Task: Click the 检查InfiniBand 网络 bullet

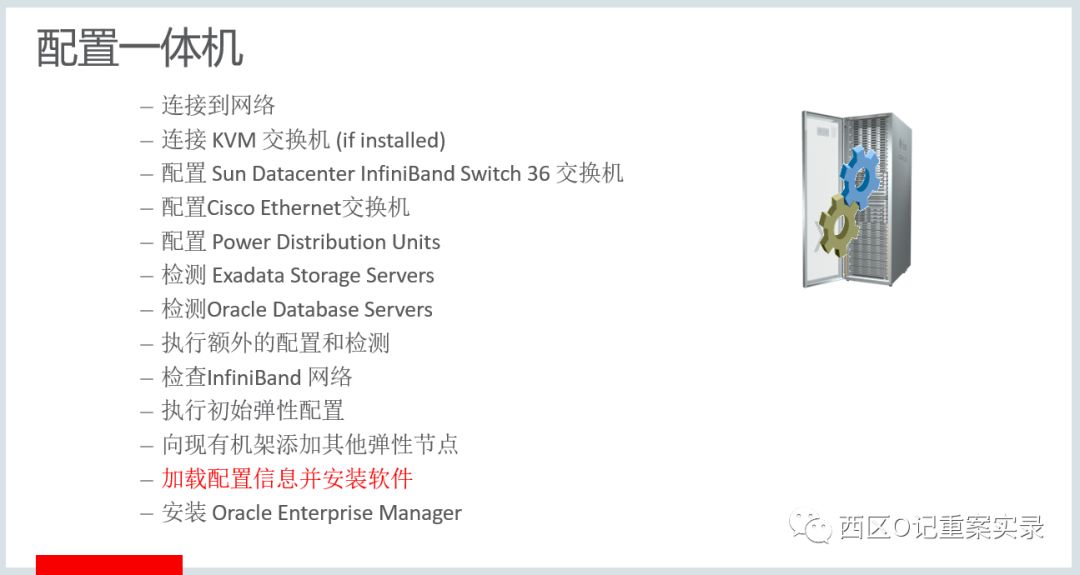Action: click(257, 377)
